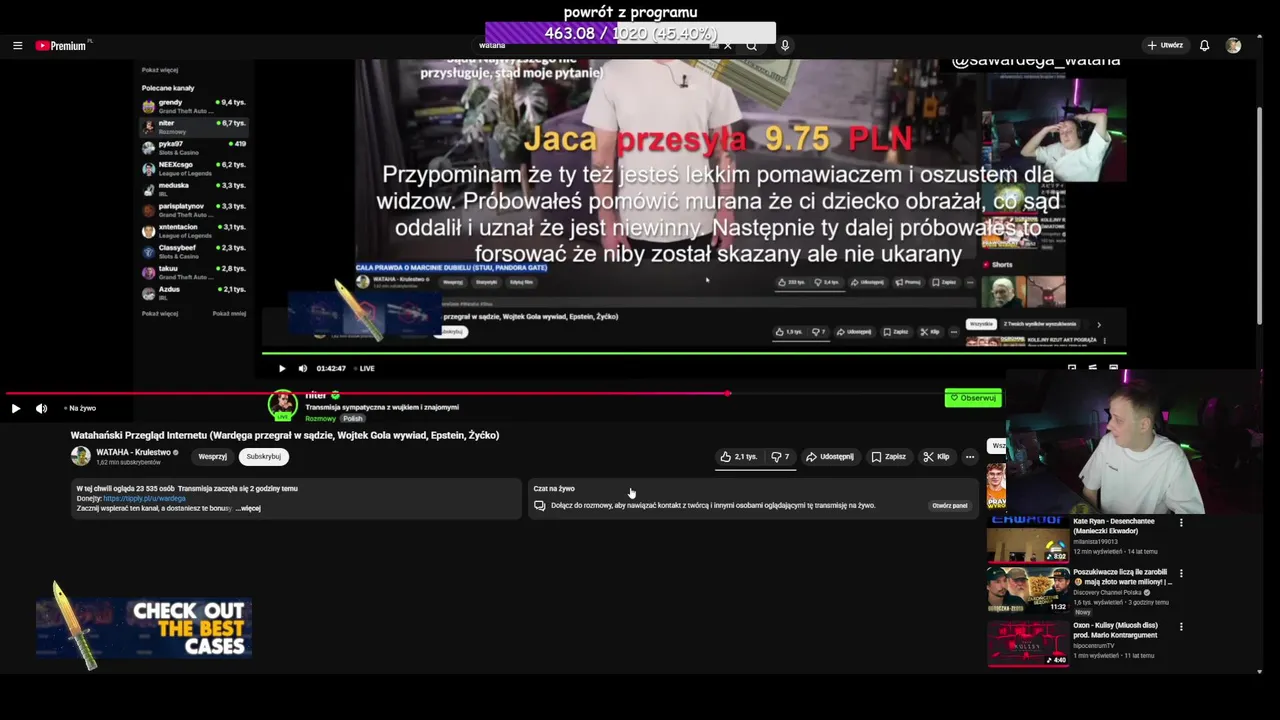
Task: Play the inner Kick stream player
Action: pyautogui.click(x=282, y=368)
